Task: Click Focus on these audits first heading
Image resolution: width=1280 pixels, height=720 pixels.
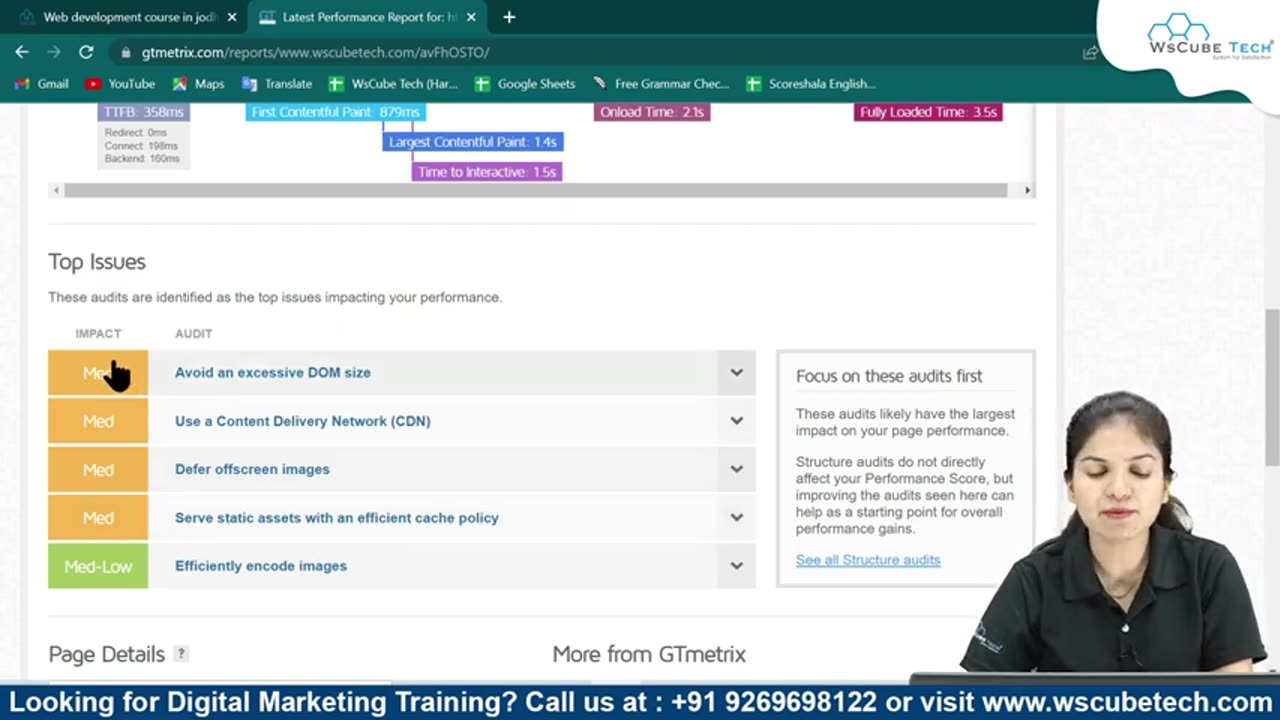Action: pyautogui.click(x=889, y=376)
